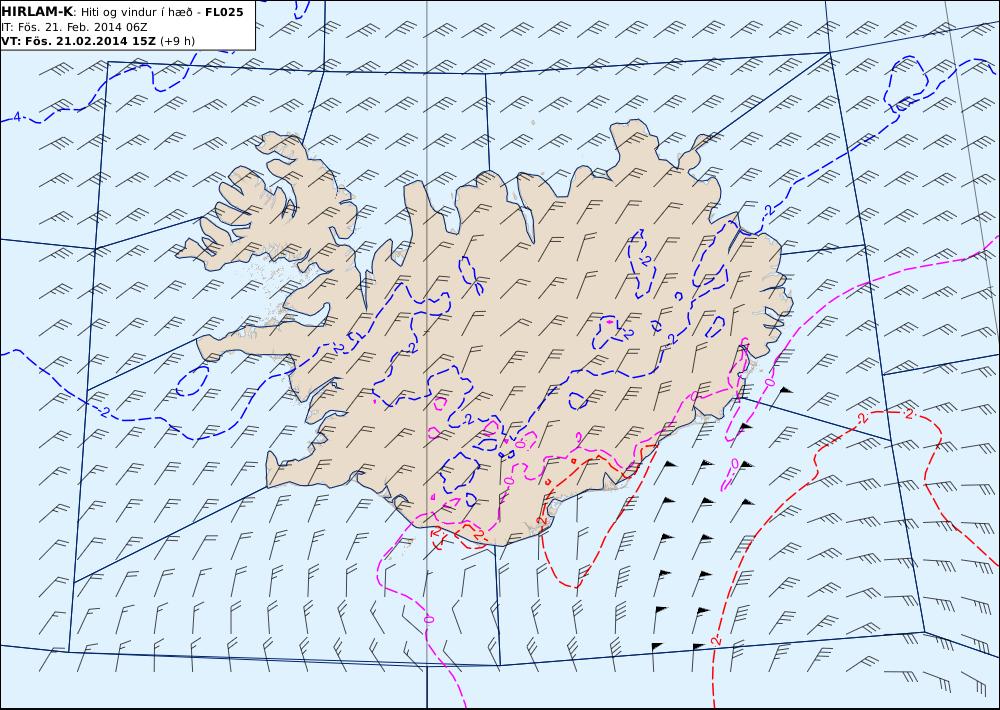Image resolution: width=1000 pixels, height=710 pixels.
Task: Select the "VT: Fös. 21.02.2014 15Z" valid time
Action: [x=78, y=41]
